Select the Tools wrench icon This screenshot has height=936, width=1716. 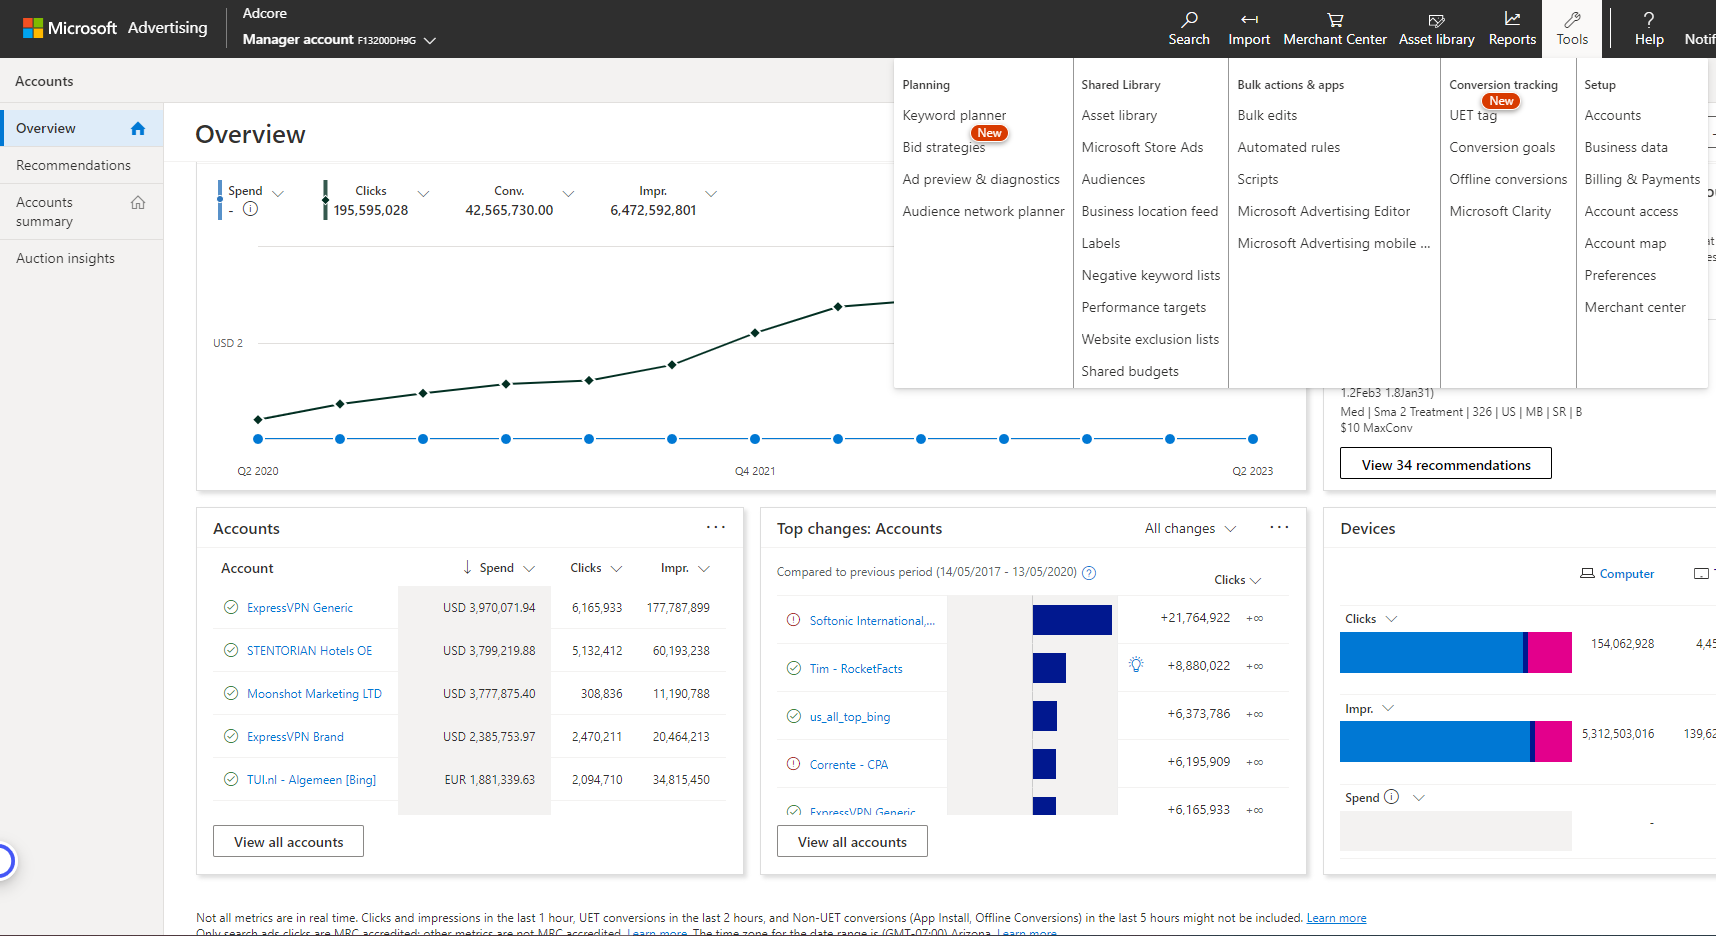[x=1571, y=22]
